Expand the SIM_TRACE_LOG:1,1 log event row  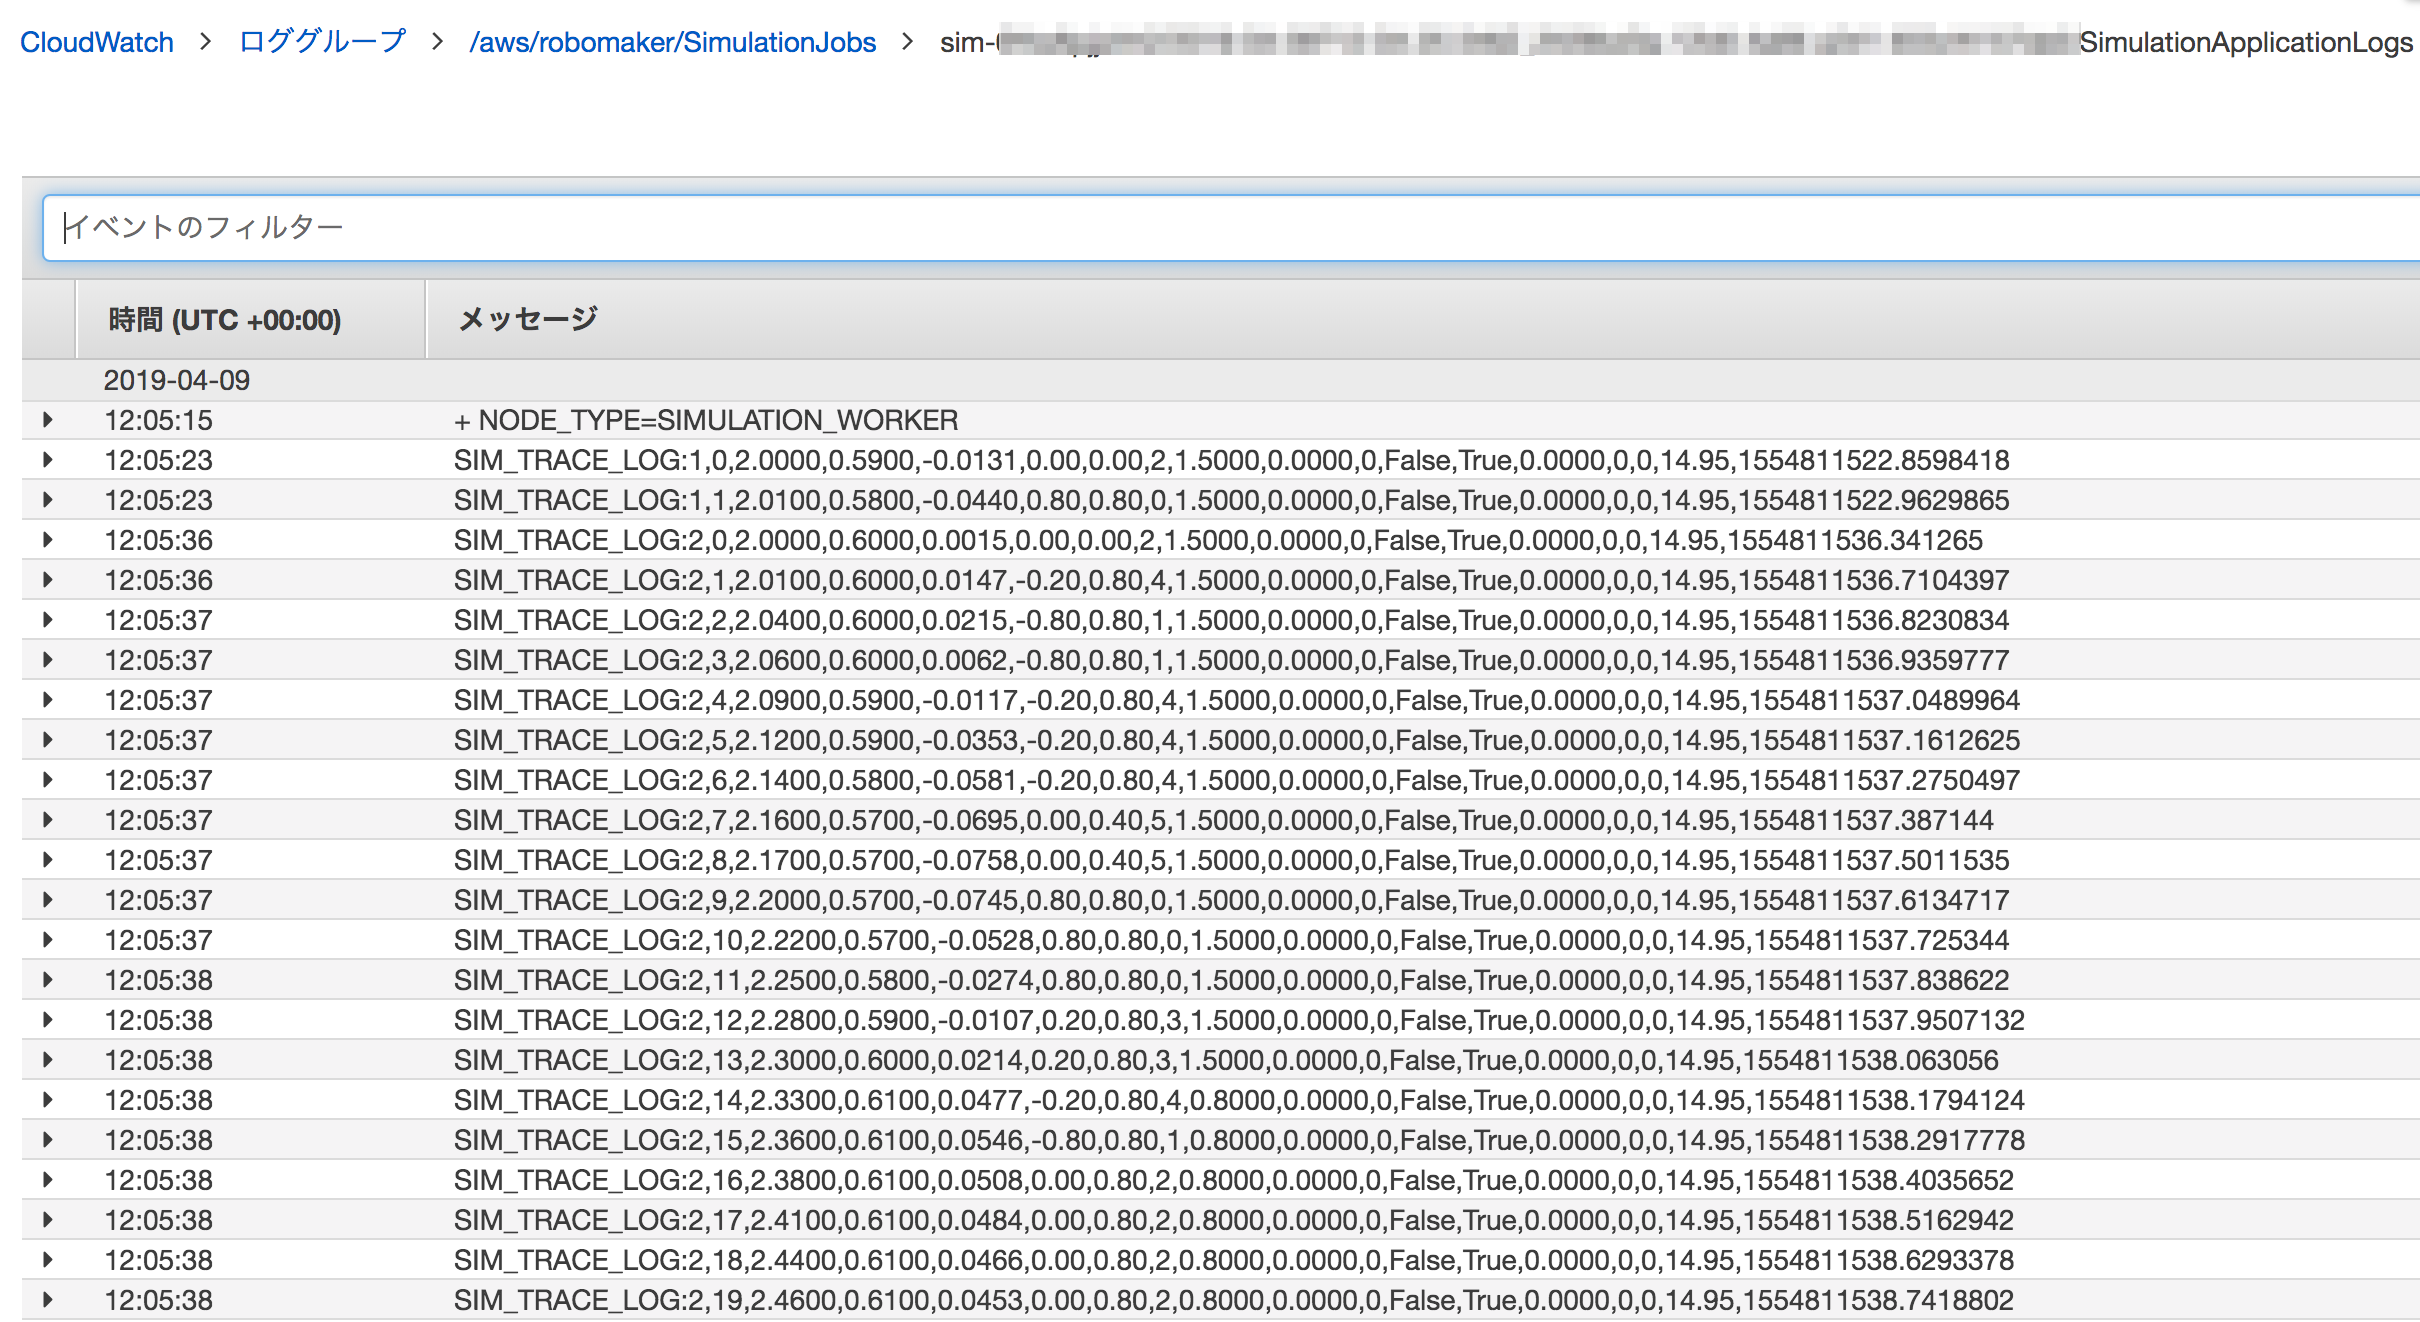click(47, 500)
